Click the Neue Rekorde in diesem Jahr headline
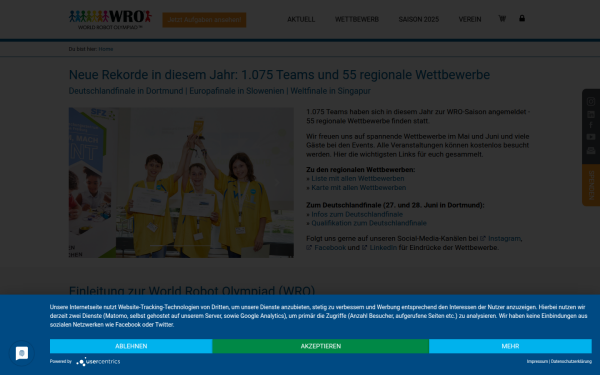The width and height of the screenshot is (600, 375). 279,75
